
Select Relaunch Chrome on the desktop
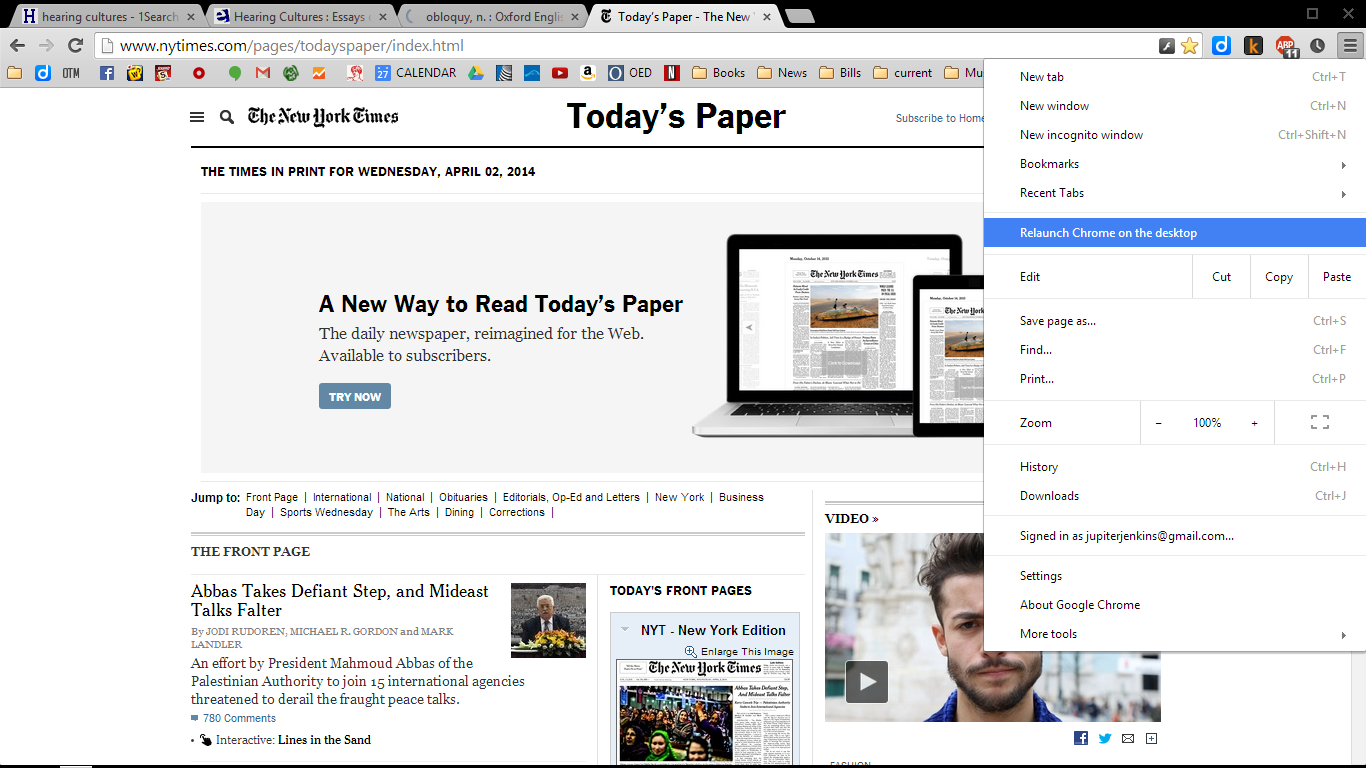1175,233
